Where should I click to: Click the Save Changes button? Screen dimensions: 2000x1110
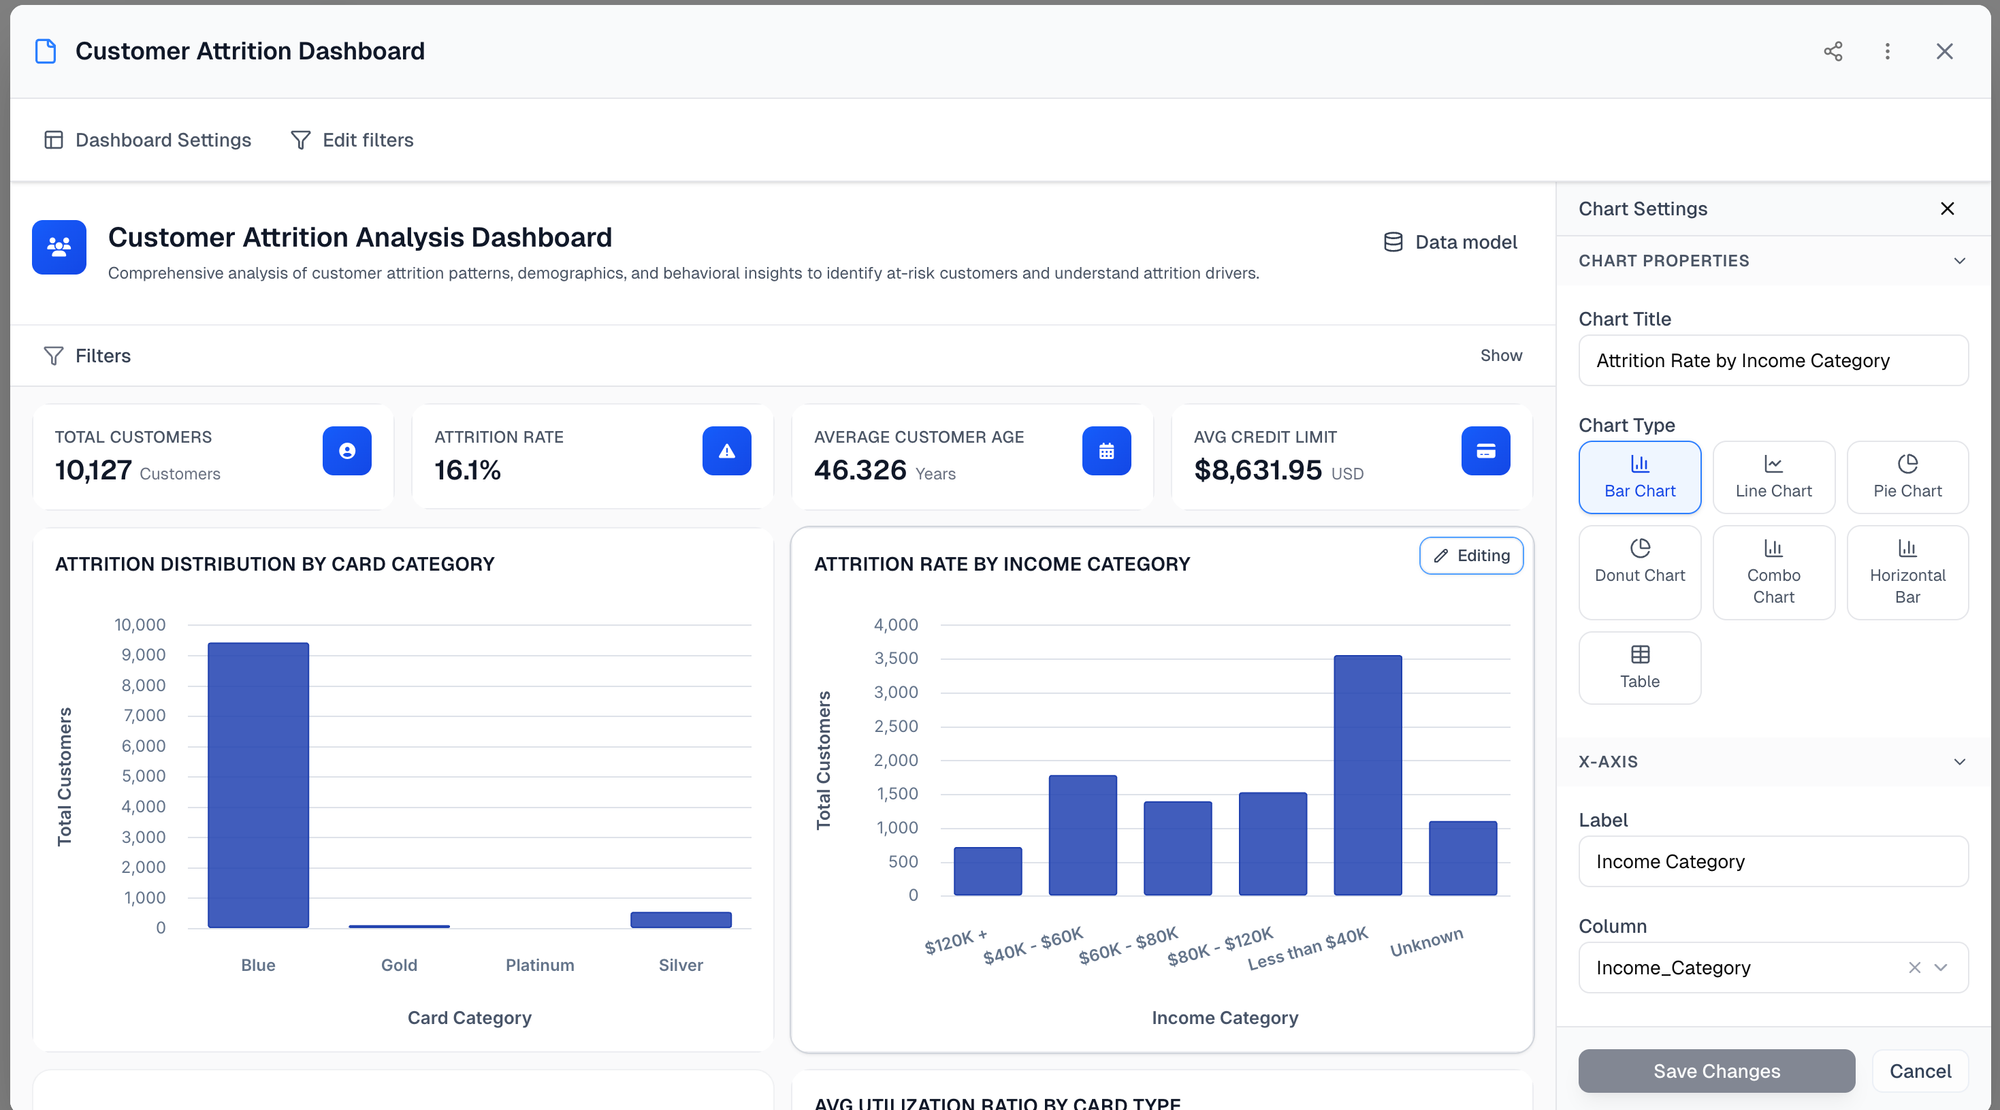click(x=1716, y=1071)
